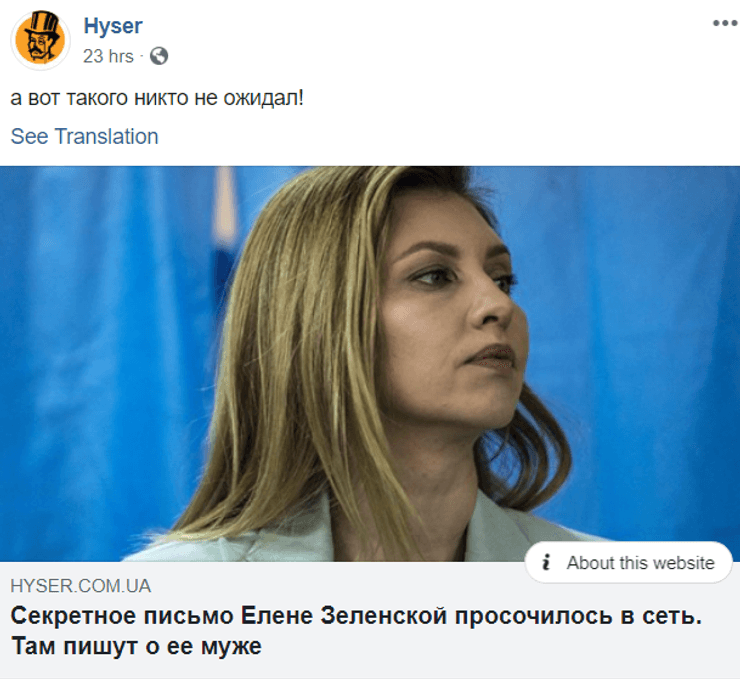Open the HYSER.COM.UA source domain link

coord(81,586)
